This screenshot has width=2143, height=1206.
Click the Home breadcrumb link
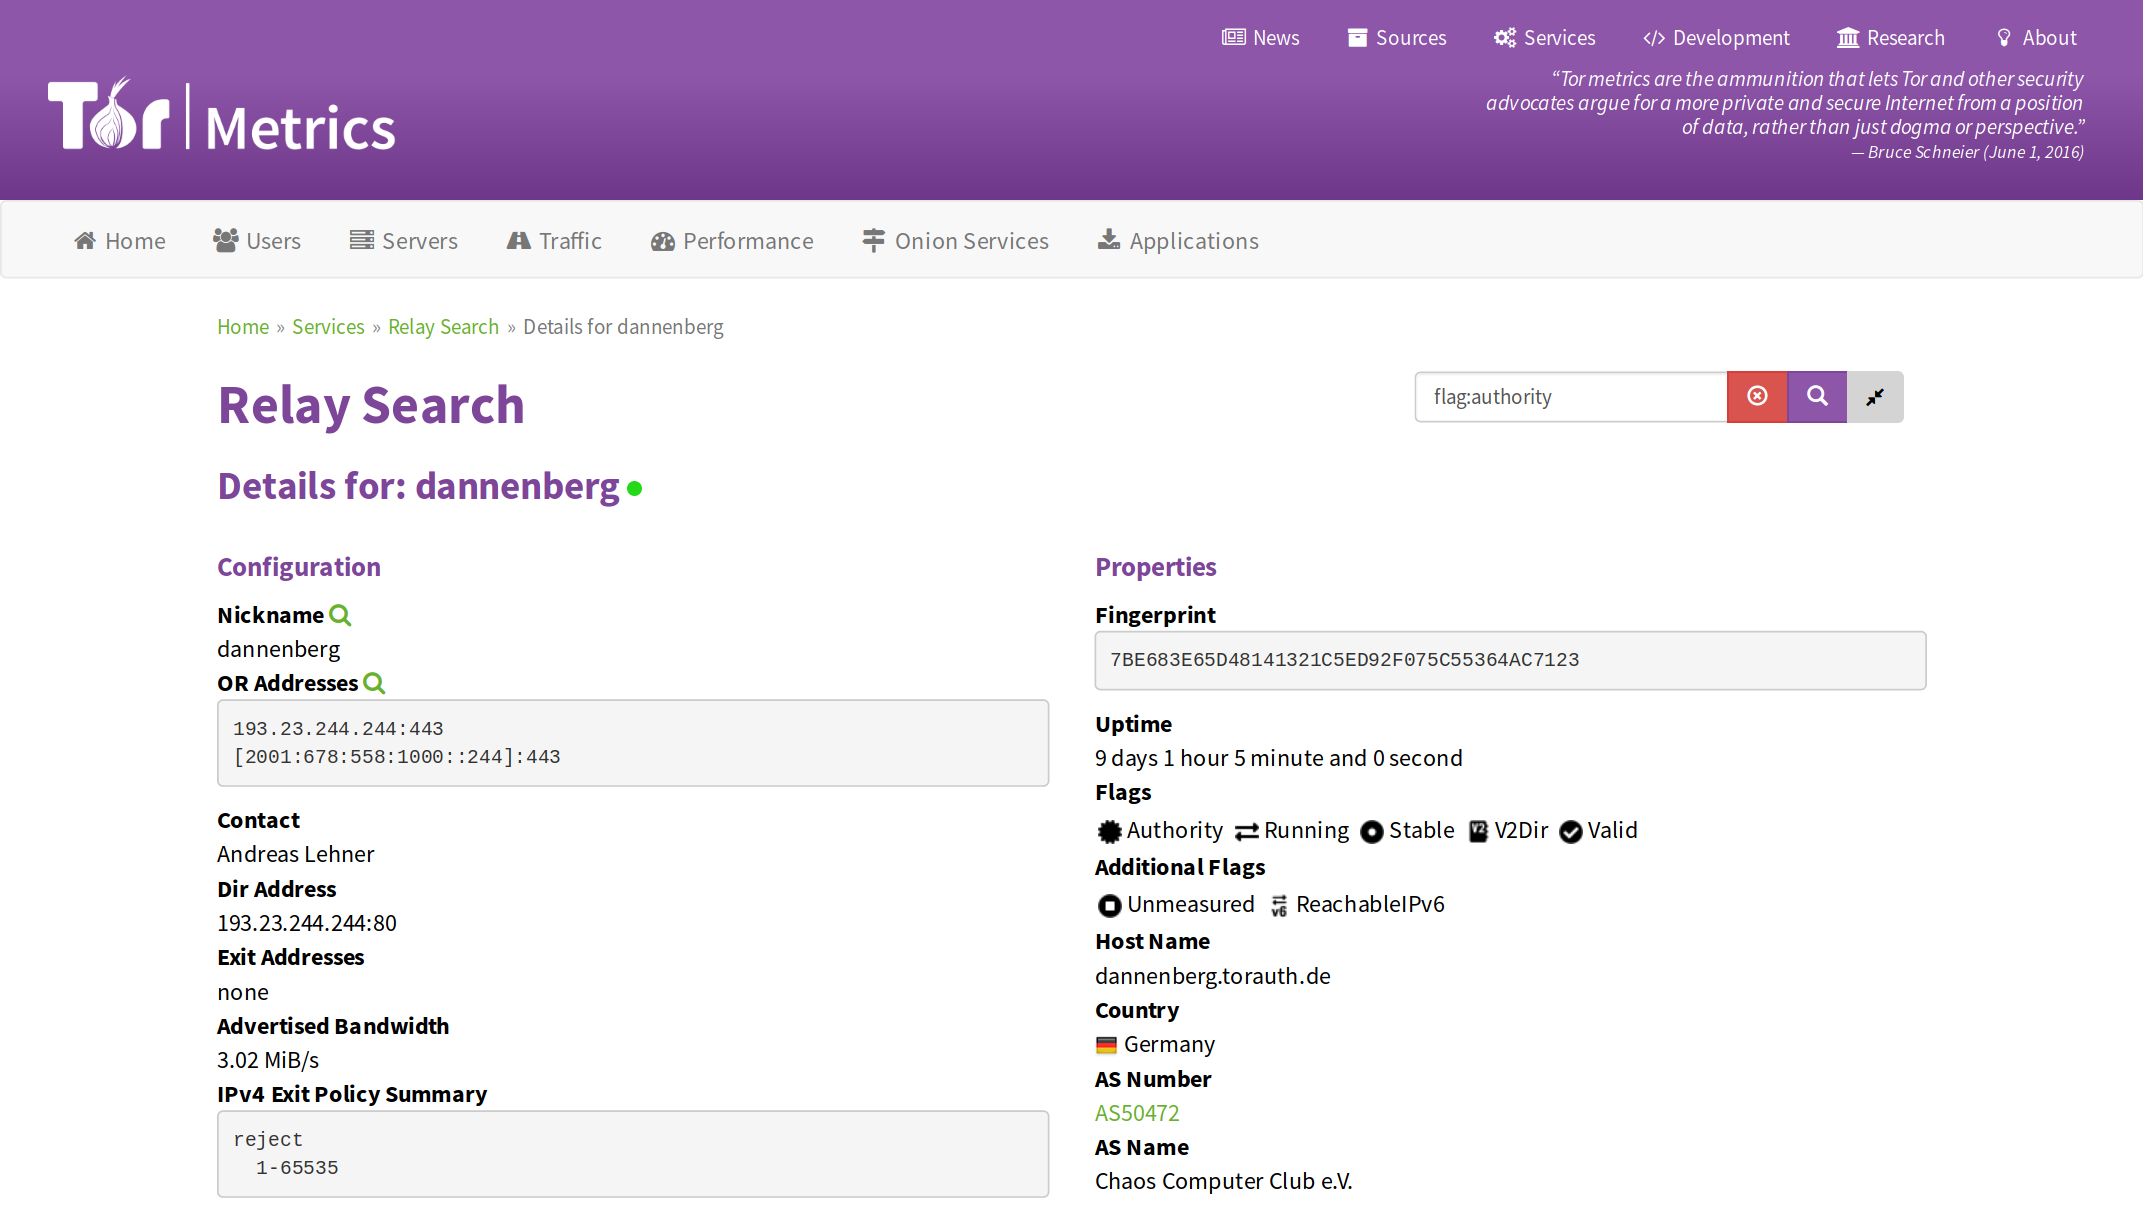click(x=243, y=327)
